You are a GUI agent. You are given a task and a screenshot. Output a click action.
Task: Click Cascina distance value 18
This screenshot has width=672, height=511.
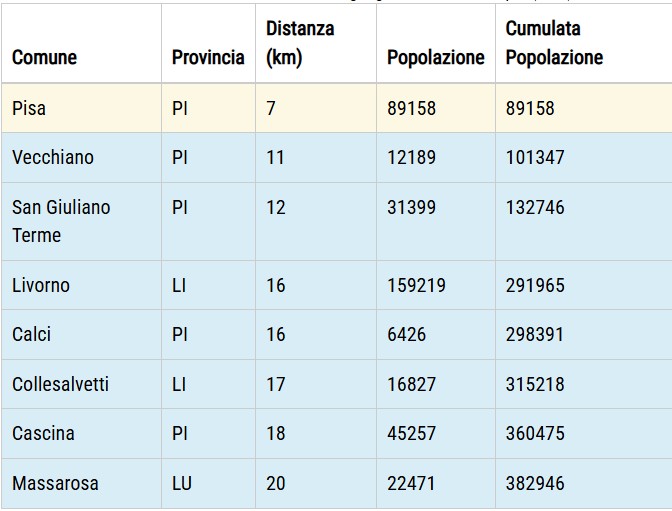[x=276, y=433]
